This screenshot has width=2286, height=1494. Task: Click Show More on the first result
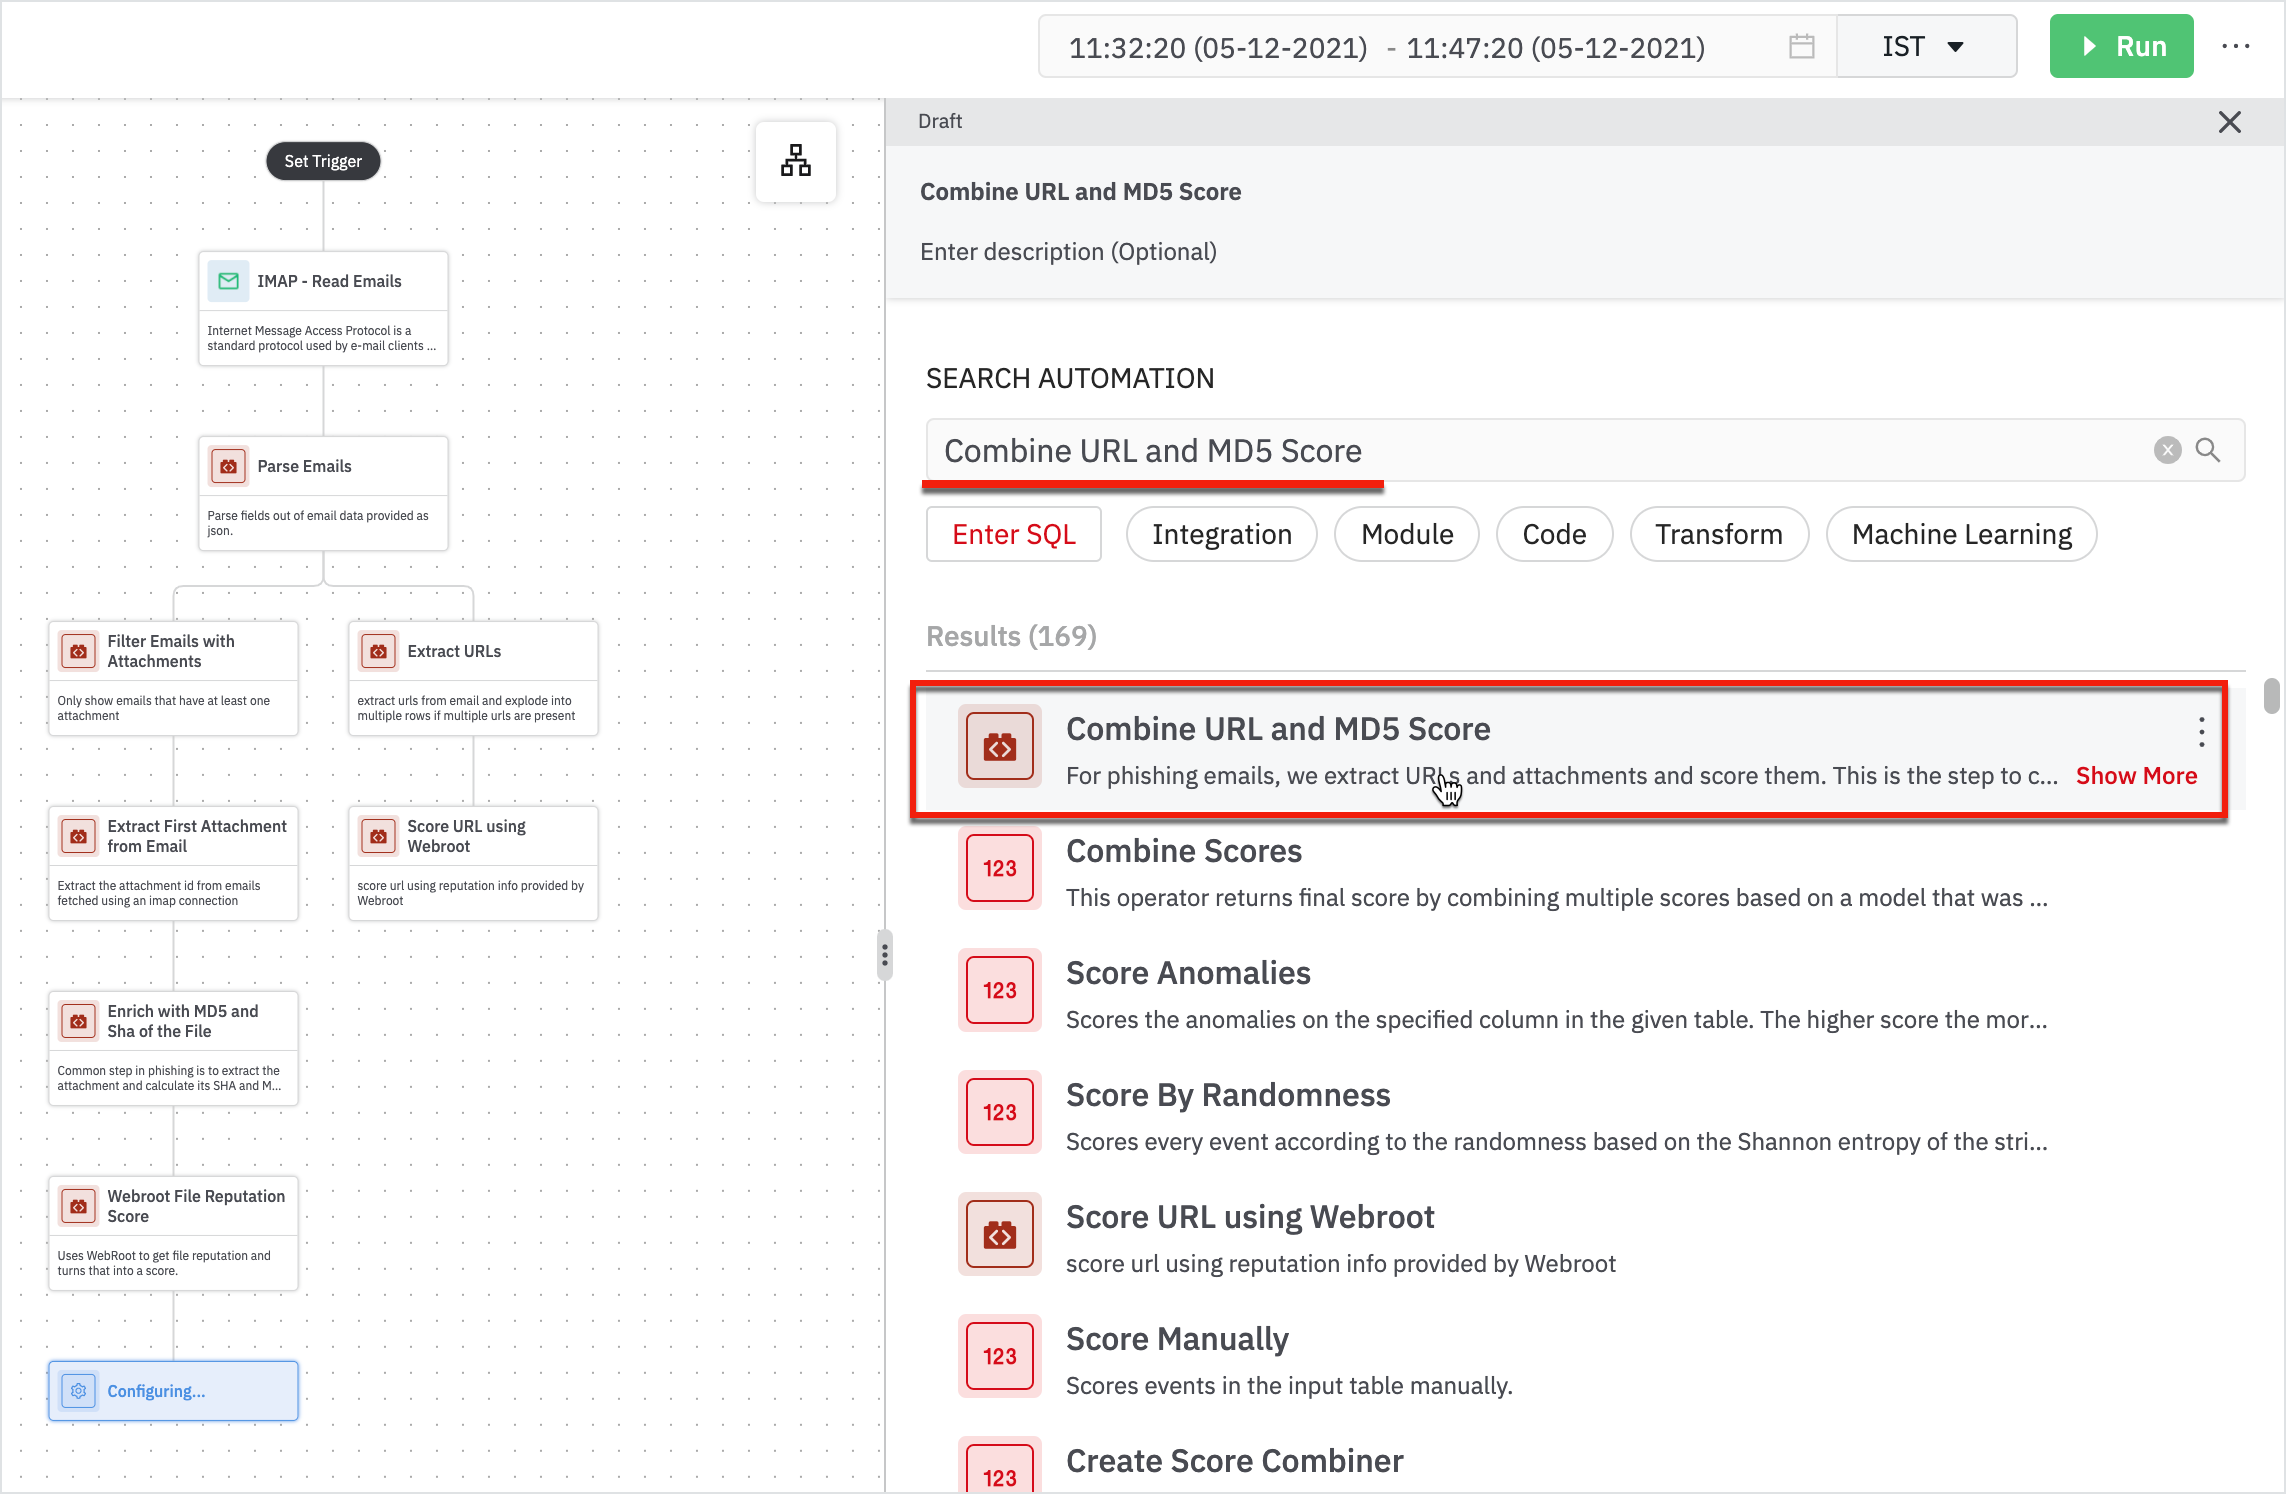click(x=2136, y=776)
